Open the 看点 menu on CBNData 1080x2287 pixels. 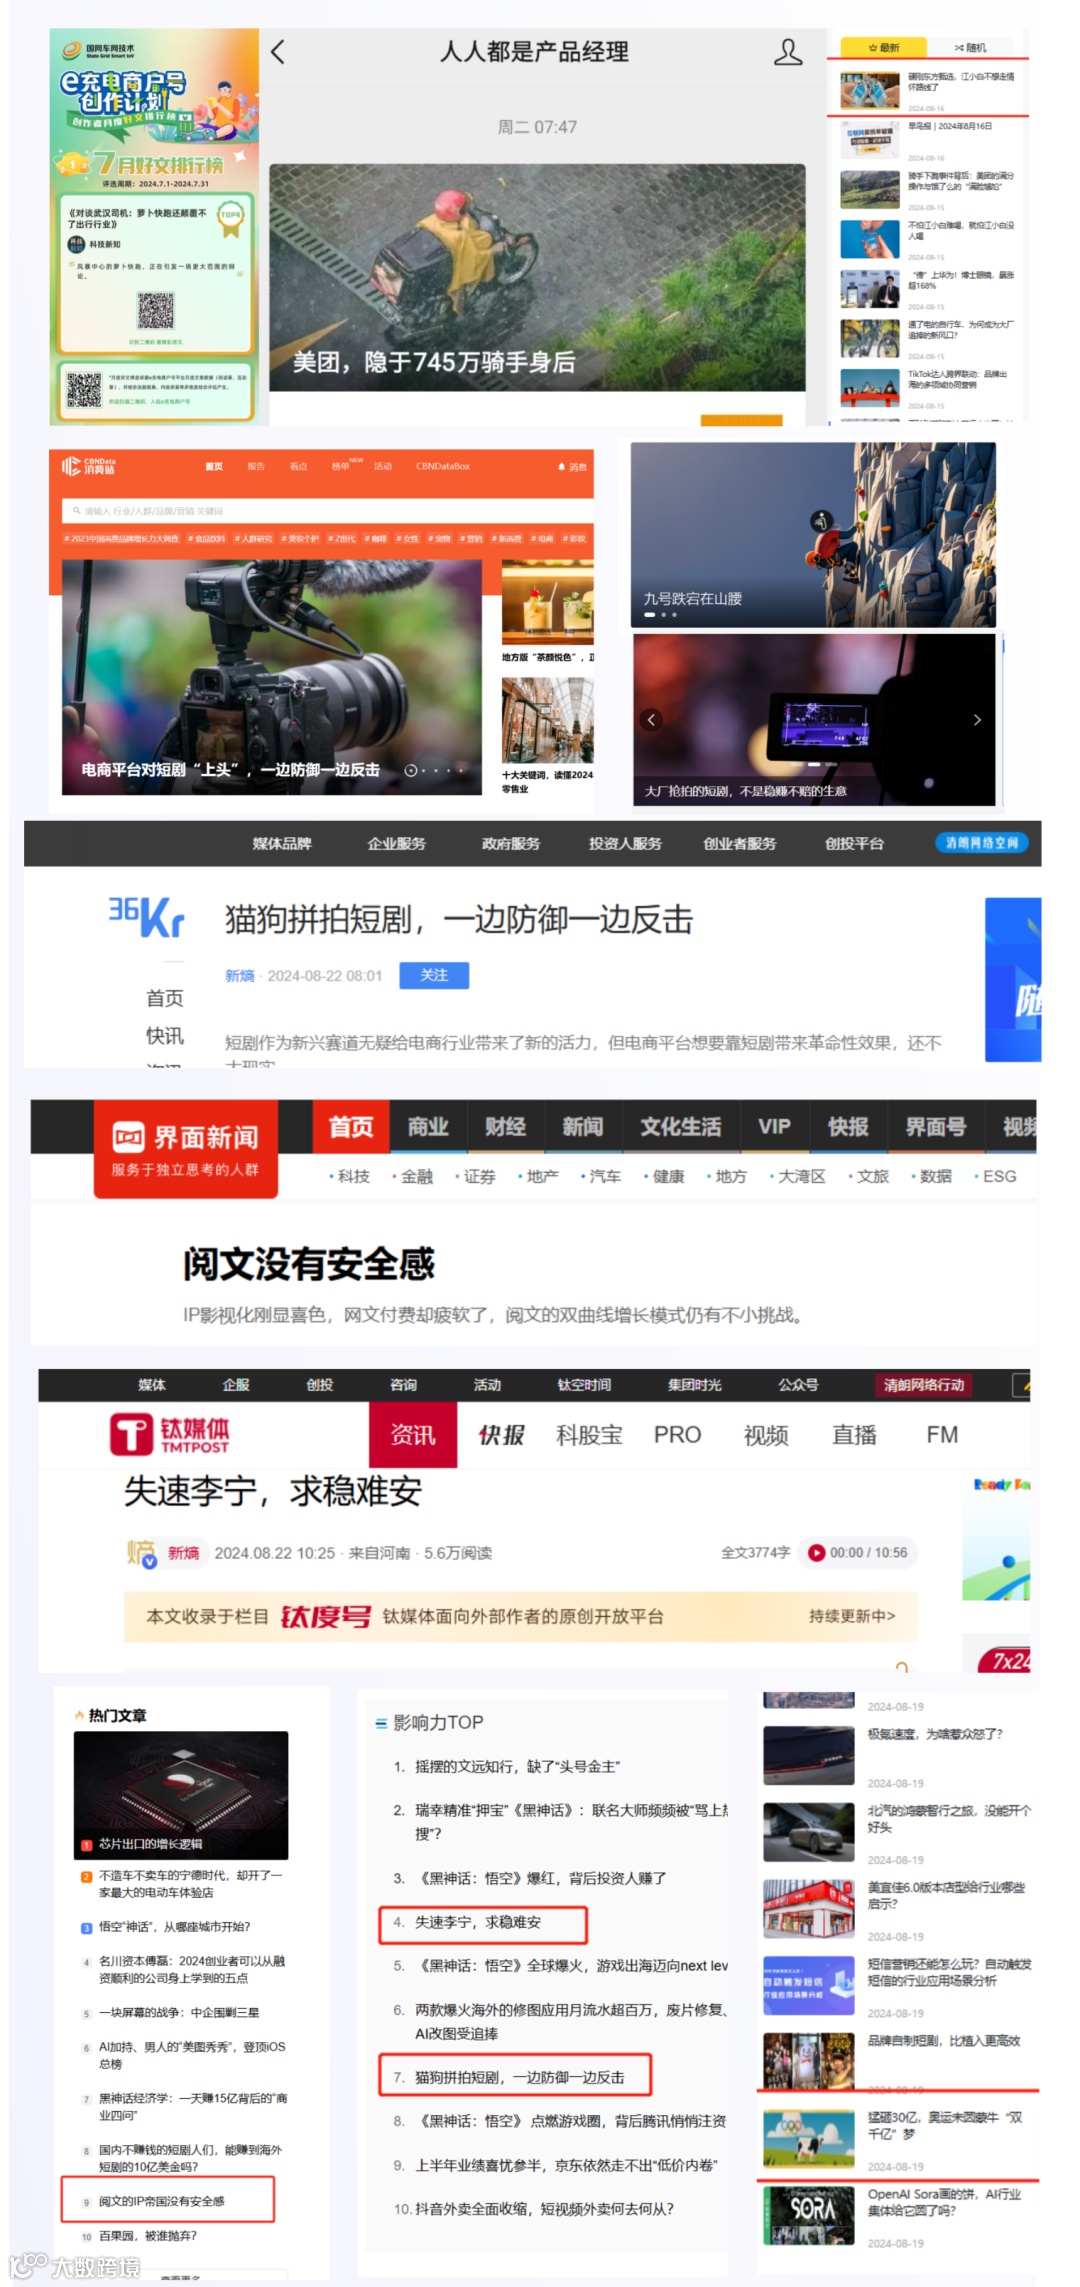[x=298, y=467]
